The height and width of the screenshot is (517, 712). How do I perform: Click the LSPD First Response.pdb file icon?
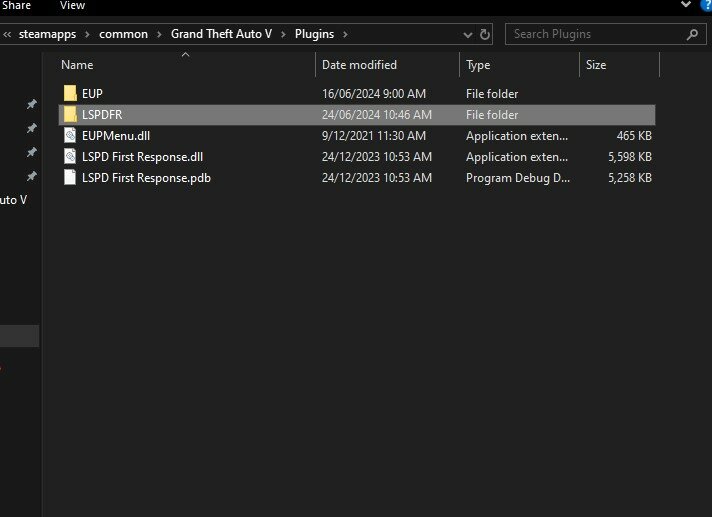pyautogui.click(x=69, y=178)
